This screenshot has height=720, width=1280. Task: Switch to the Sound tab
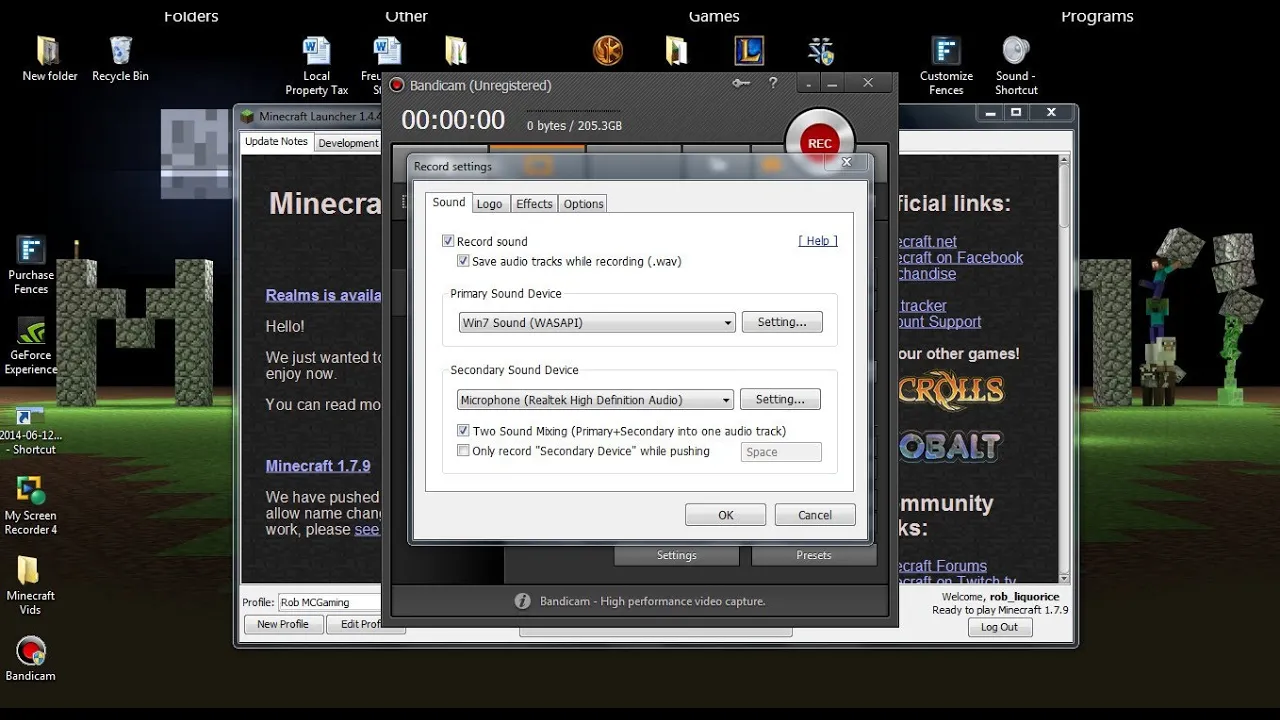tap(449, 202)
